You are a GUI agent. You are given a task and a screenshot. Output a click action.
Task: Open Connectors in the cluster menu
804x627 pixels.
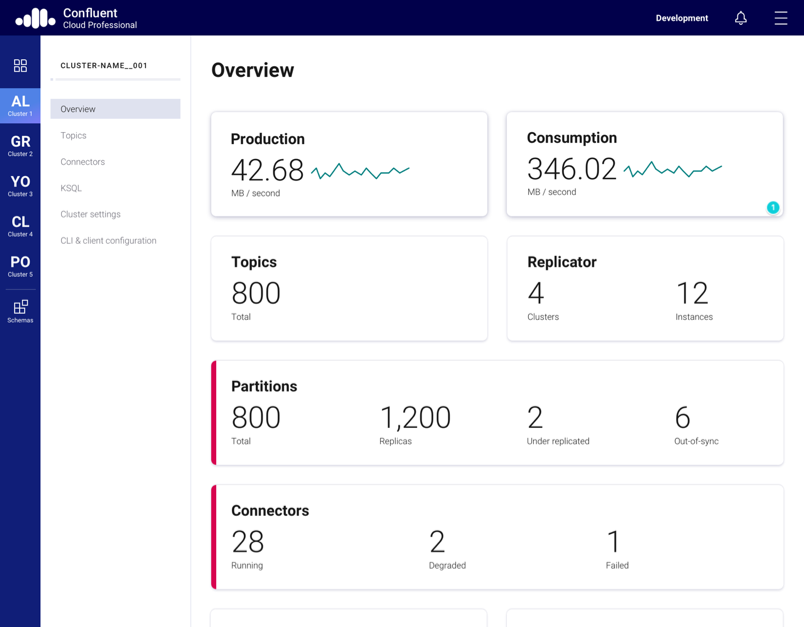coord(82,162)
